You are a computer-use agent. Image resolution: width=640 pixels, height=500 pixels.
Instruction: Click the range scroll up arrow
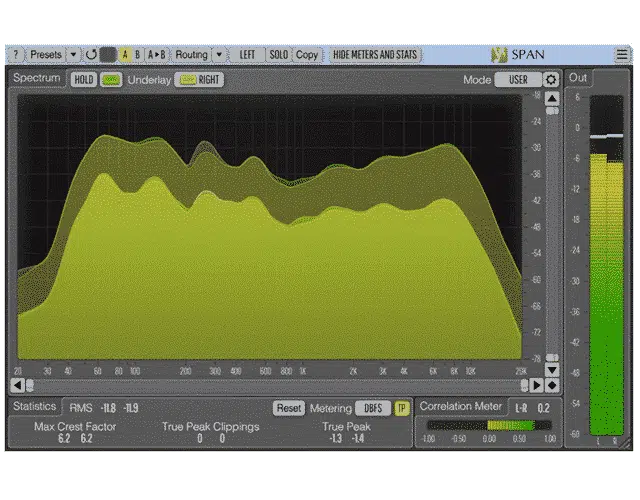tap(552, 98)
